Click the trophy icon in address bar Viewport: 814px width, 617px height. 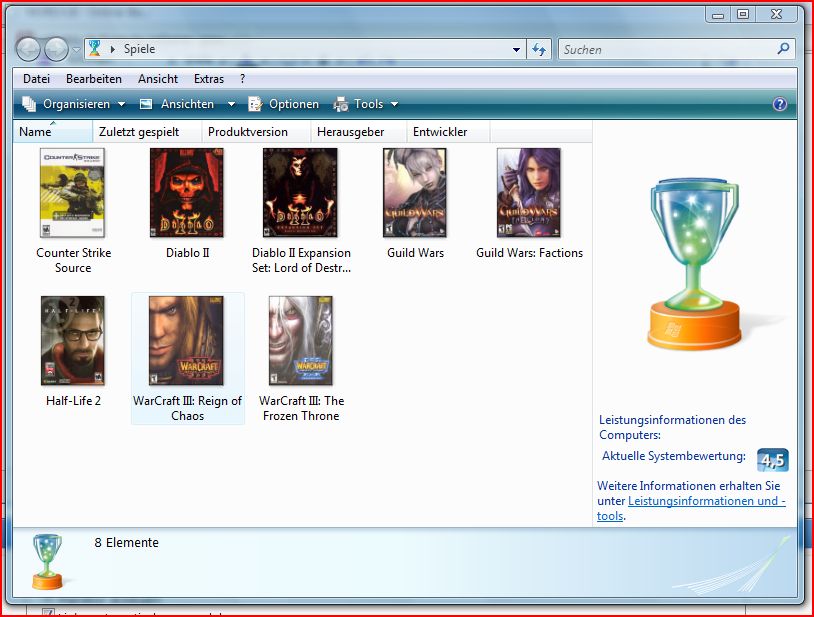coord(94,48)
